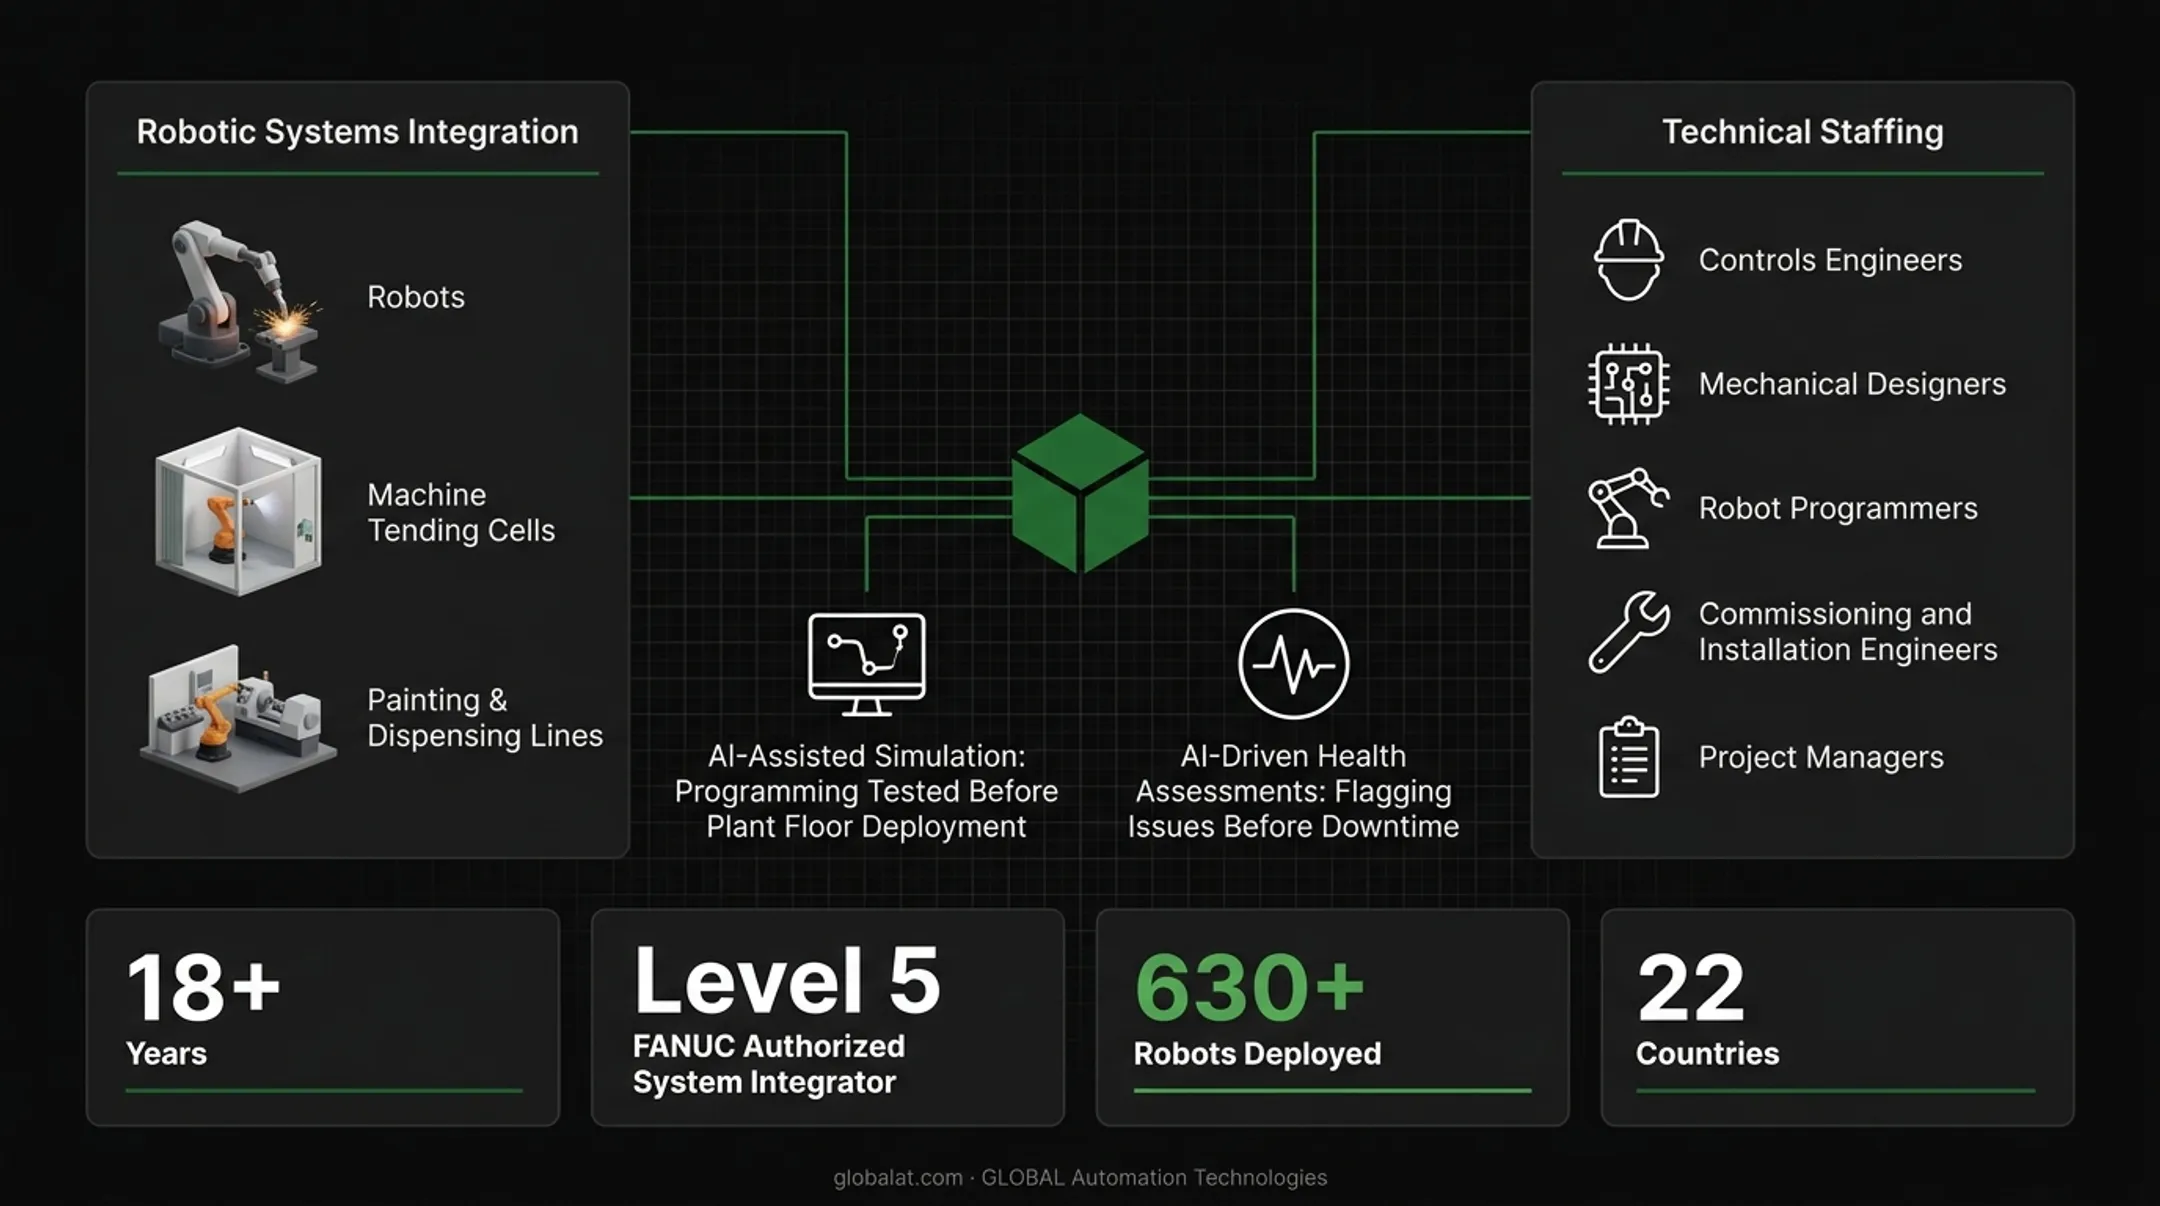
Task: Click the Technical Staffing heading
Action: click(x=1802, y=132)
